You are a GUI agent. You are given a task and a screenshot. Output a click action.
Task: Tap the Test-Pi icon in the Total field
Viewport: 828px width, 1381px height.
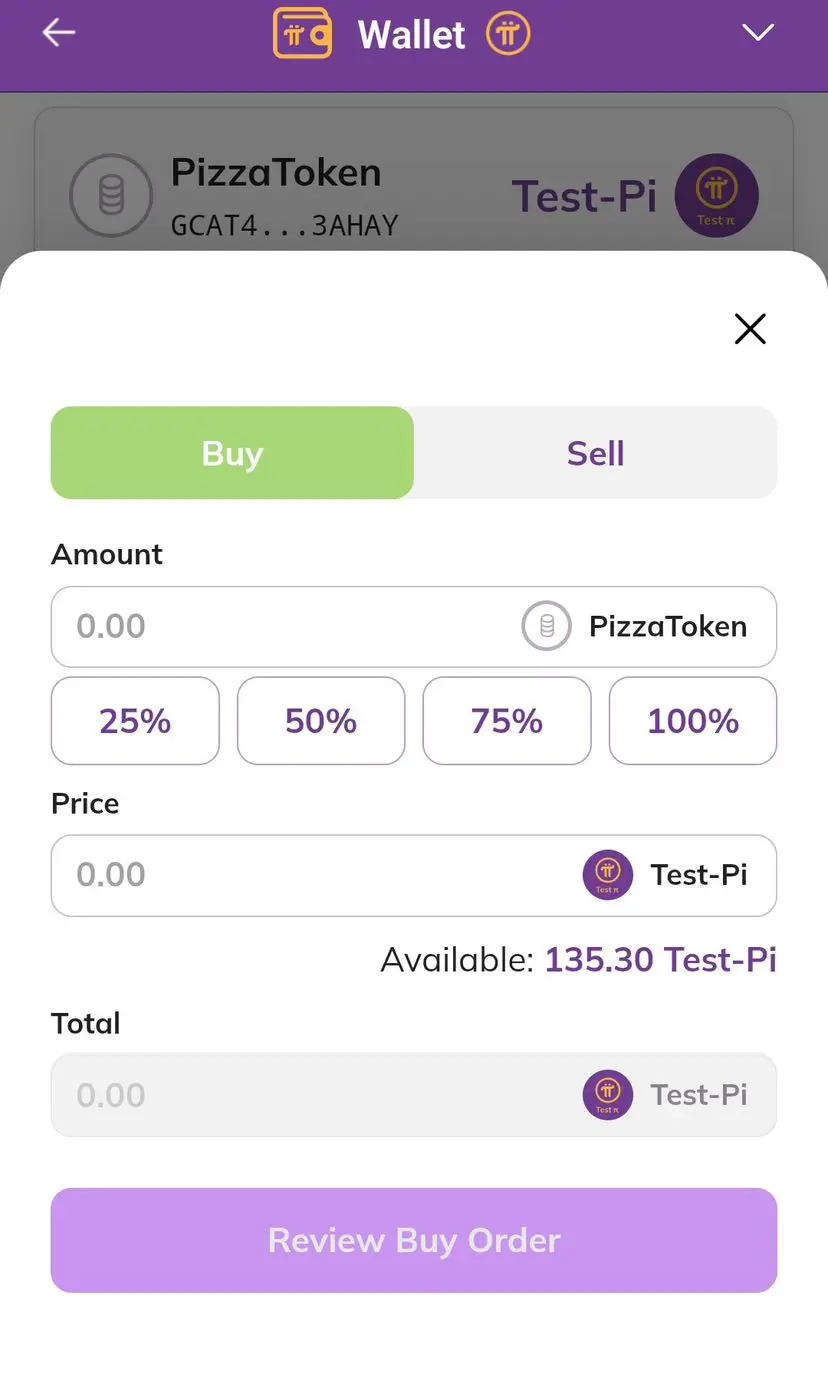point(608,1095)
